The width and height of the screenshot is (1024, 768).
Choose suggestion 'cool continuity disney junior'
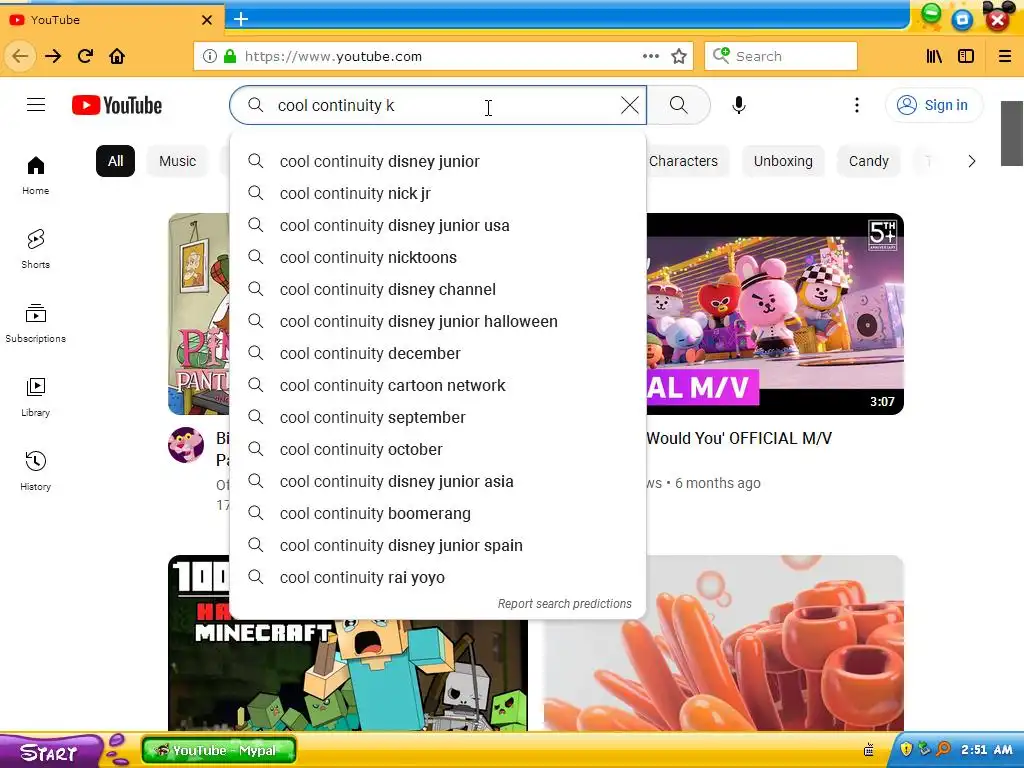(x=438, y=161)
